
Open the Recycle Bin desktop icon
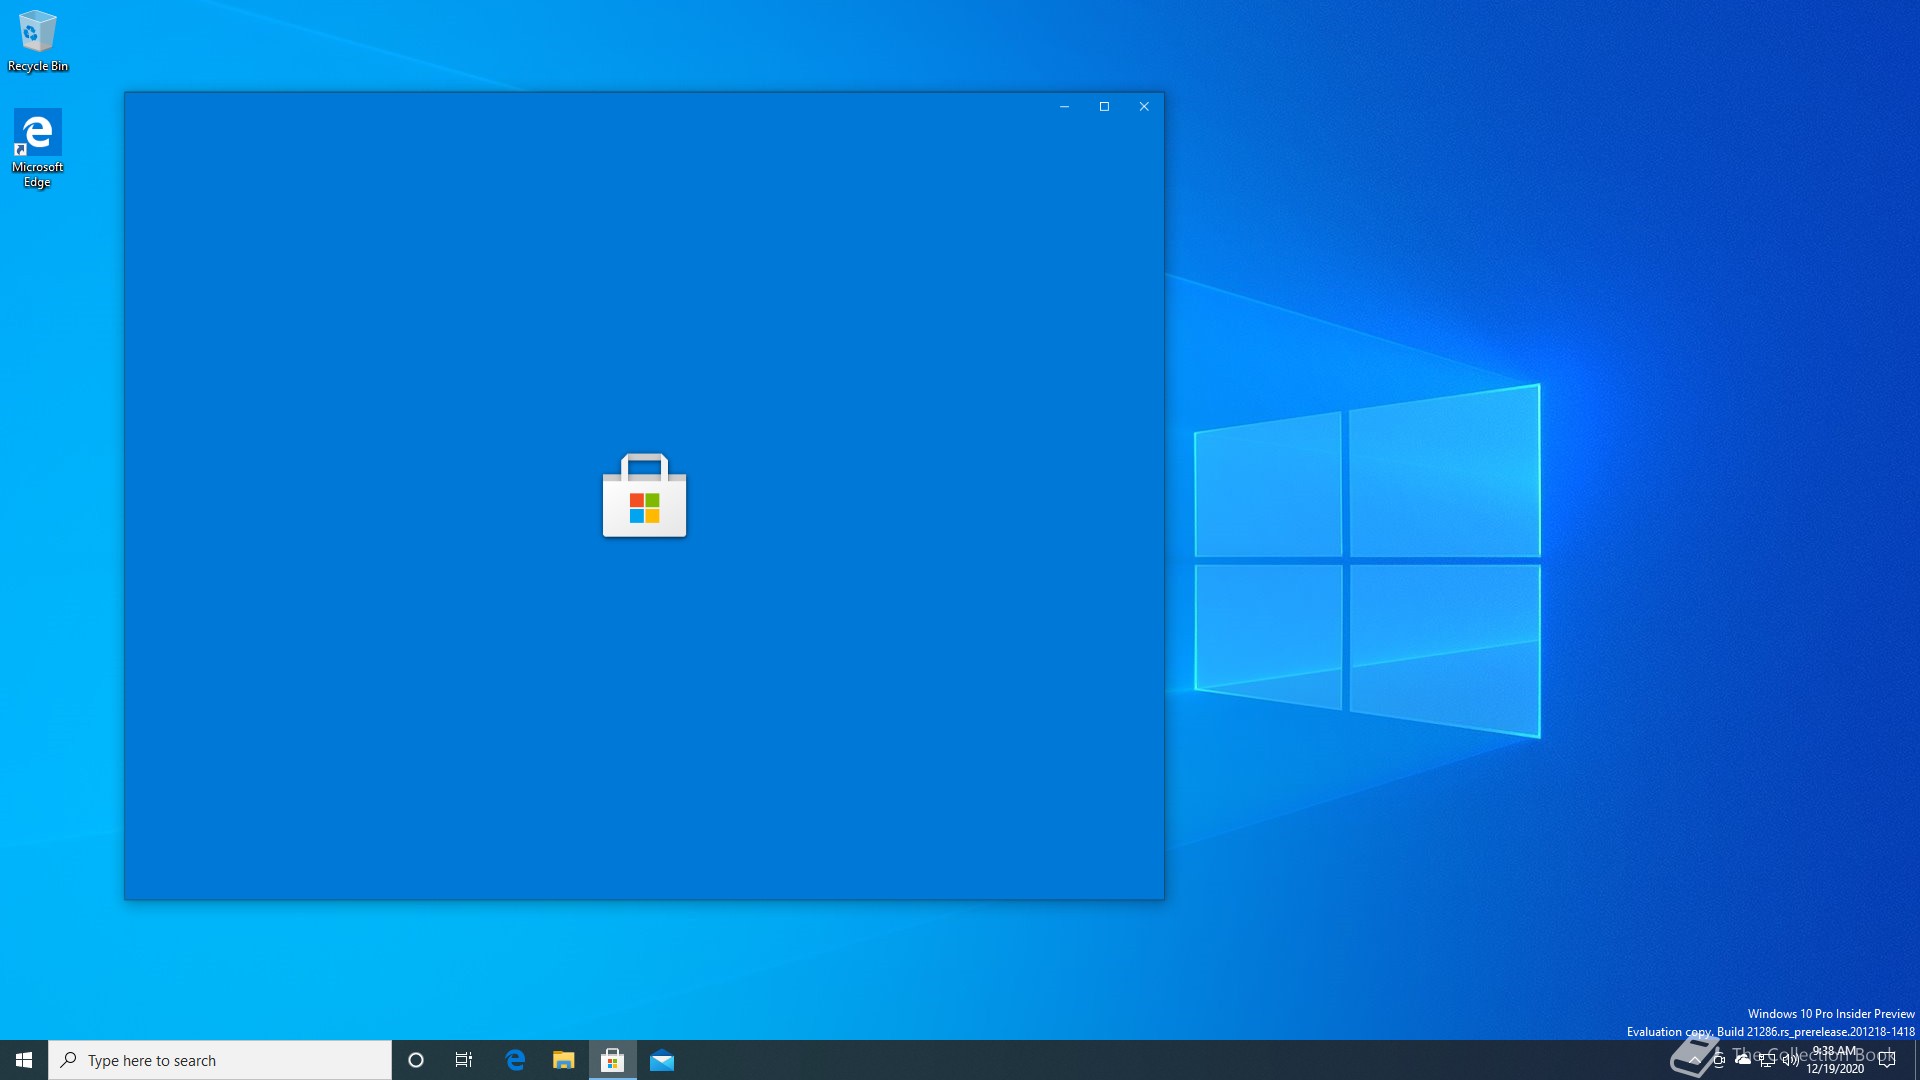point(38,41)
